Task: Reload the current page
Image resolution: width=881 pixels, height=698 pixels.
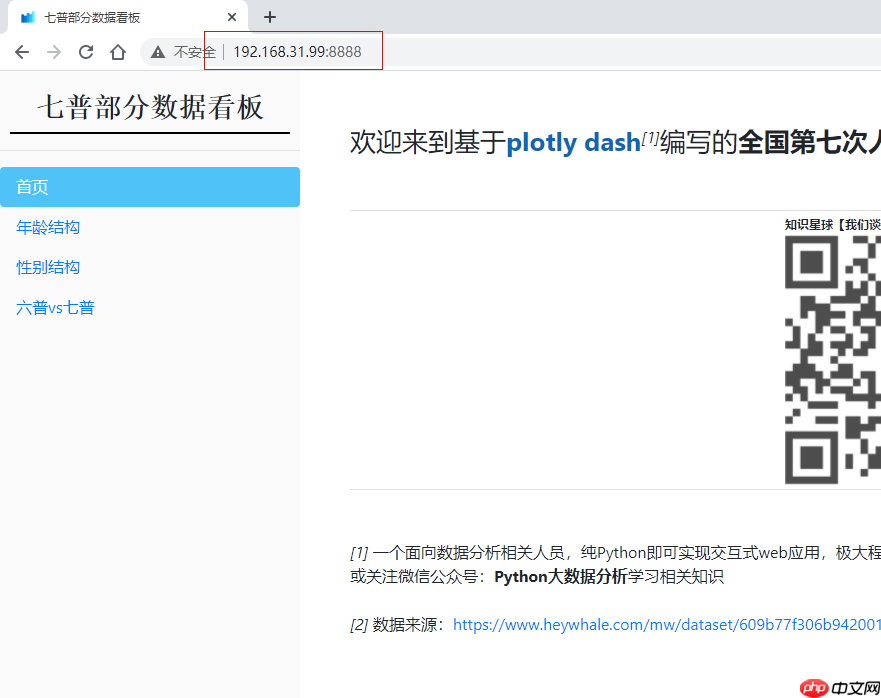Action: tap(85, 51)
